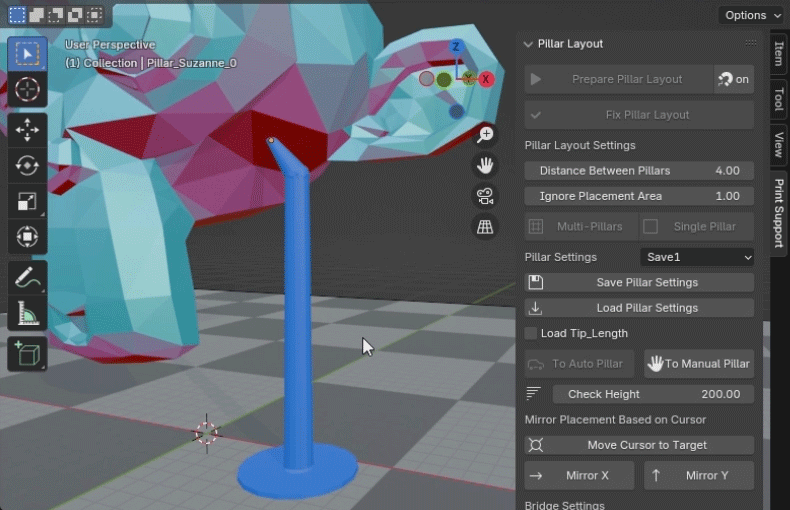Click Prepare Pillar Layout
790x510 pixels.
[619, 79]
